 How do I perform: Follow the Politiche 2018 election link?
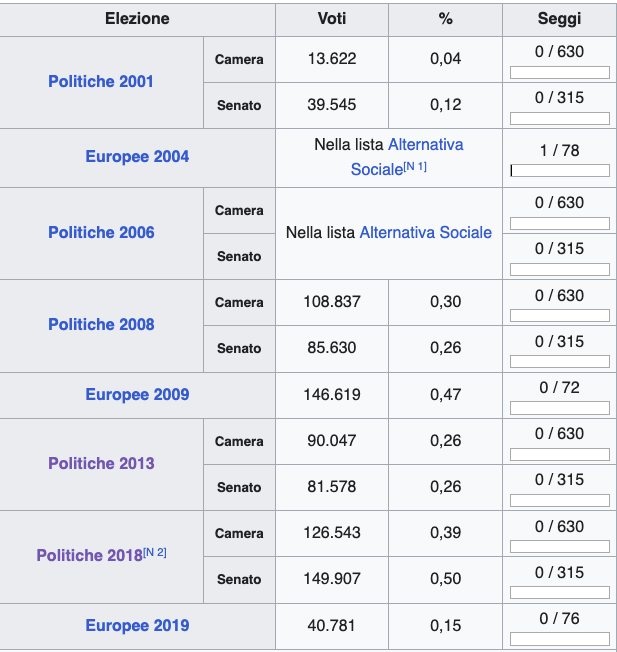[89, 556]
